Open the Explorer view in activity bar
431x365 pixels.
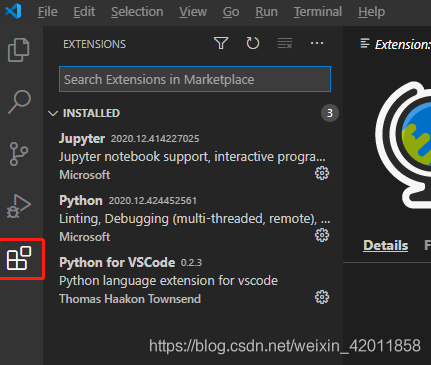click(19, 50)
